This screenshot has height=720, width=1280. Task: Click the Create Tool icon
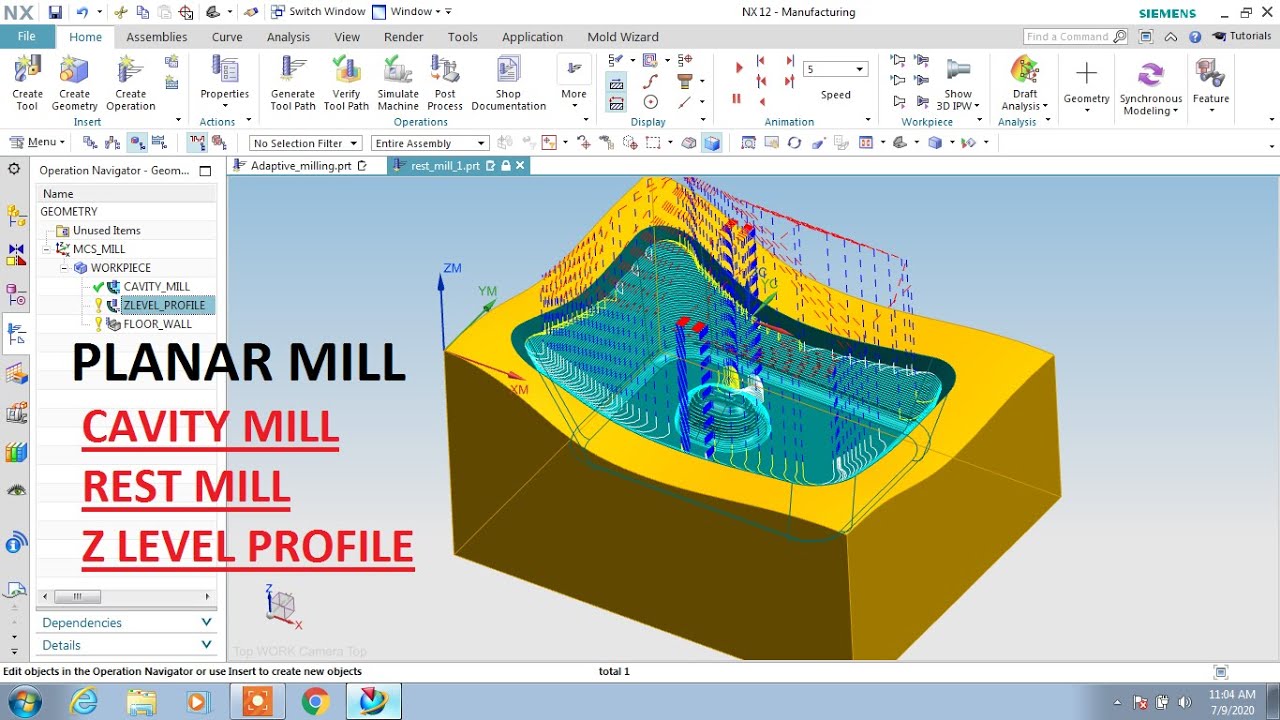click(28, 82)
